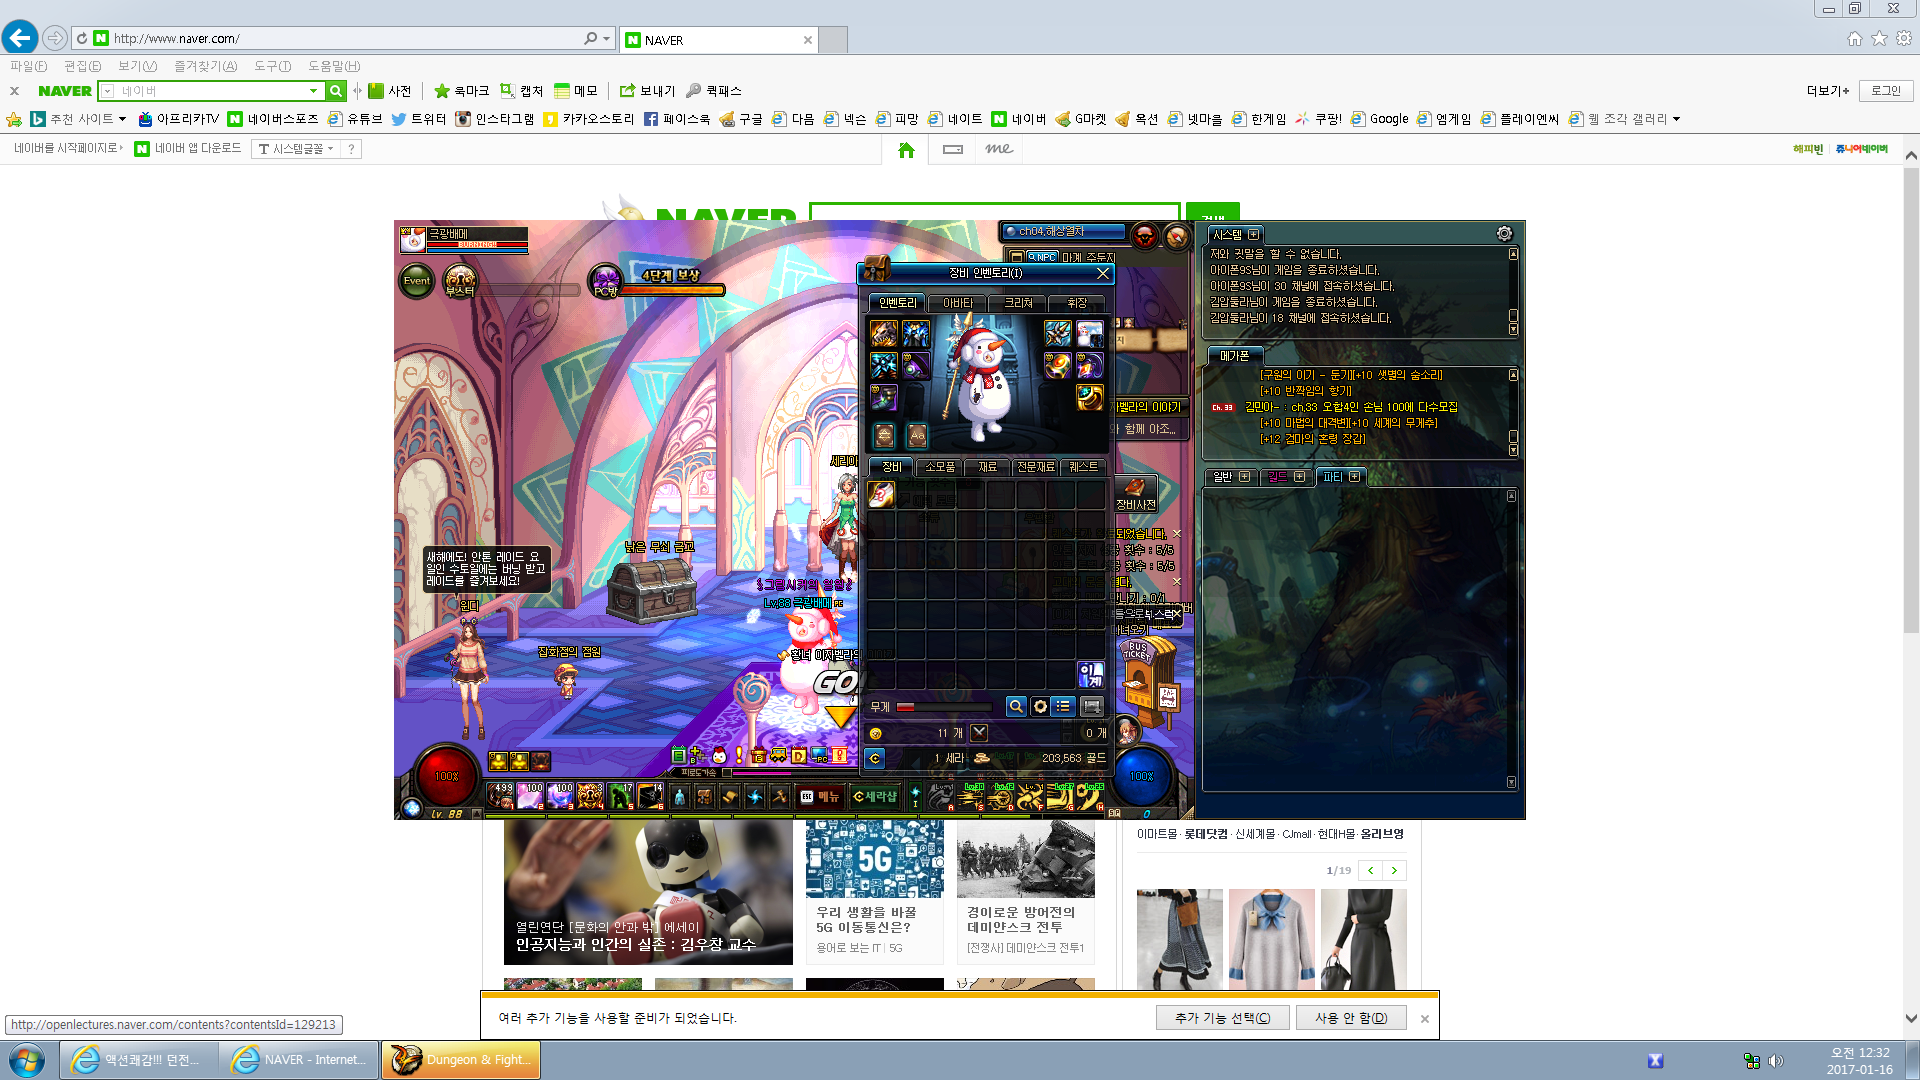Click the Naver green home icon

[x=906, y=149]
